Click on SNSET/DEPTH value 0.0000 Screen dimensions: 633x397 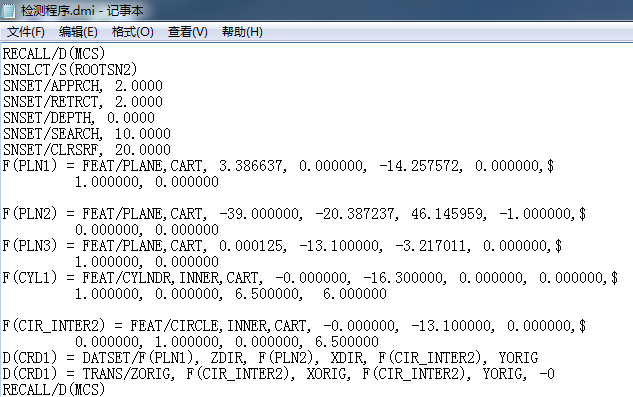coord(131,118)
